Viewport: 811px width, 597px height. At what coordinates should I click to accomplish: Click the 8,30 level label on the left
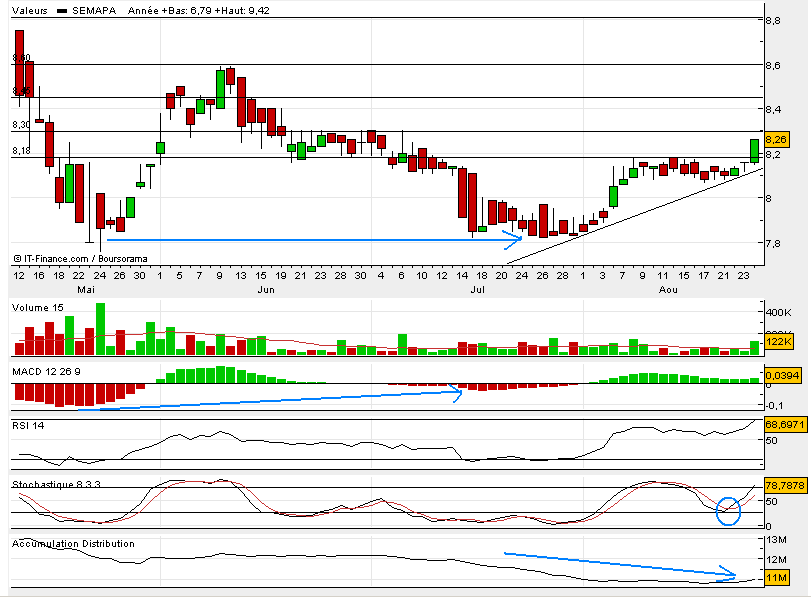(21, 124)
